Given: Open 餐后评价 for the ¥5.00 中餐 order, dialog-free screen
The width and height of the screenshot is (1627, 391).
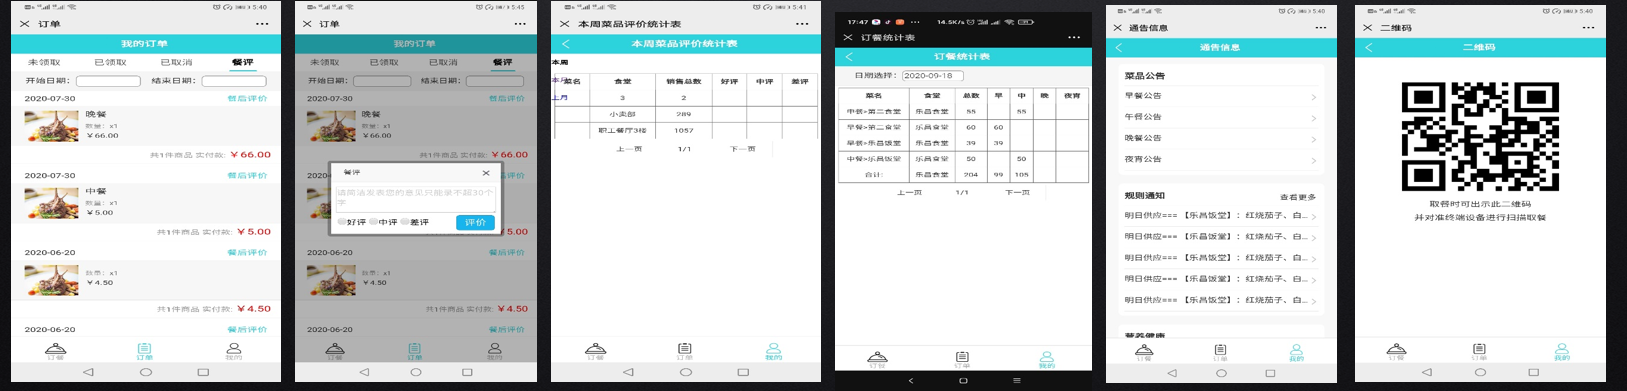Looking at the screenshot, I should [247, 175].
